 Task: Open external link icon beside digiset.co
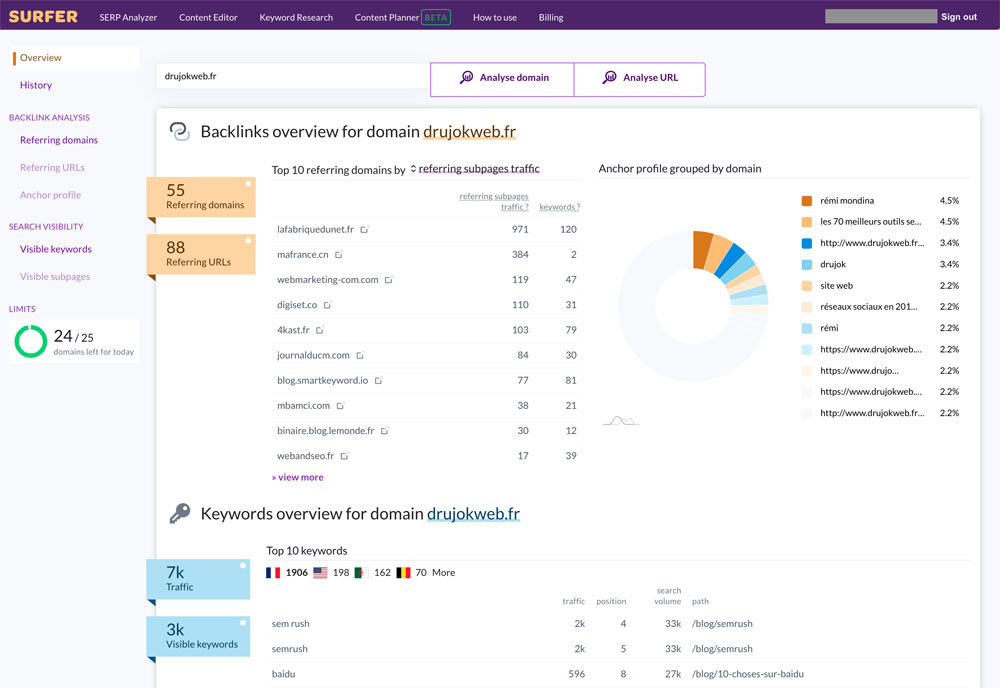pyautogui.click(x=327, y=305)
